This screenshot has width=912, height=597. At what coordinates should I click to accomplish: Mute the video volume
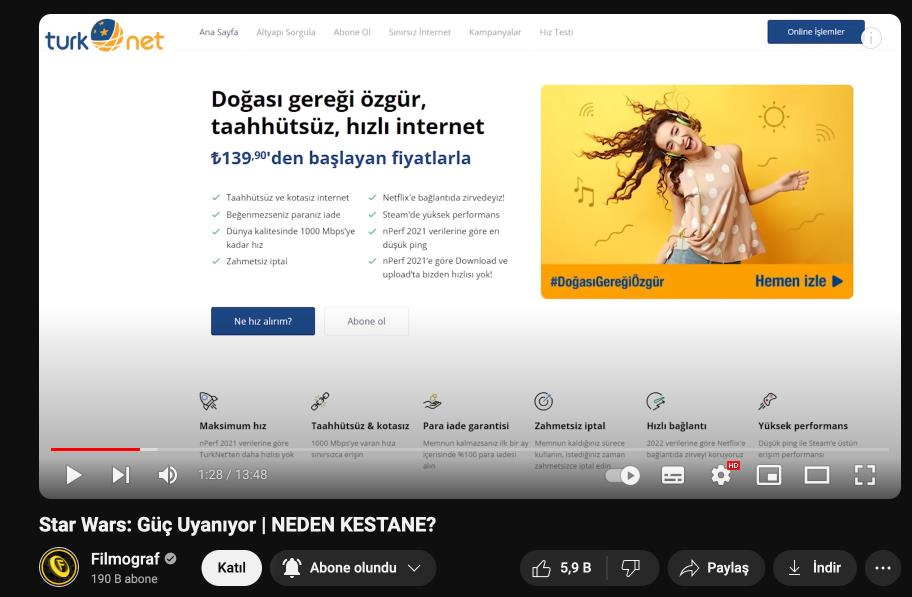(x=168, y=475)
